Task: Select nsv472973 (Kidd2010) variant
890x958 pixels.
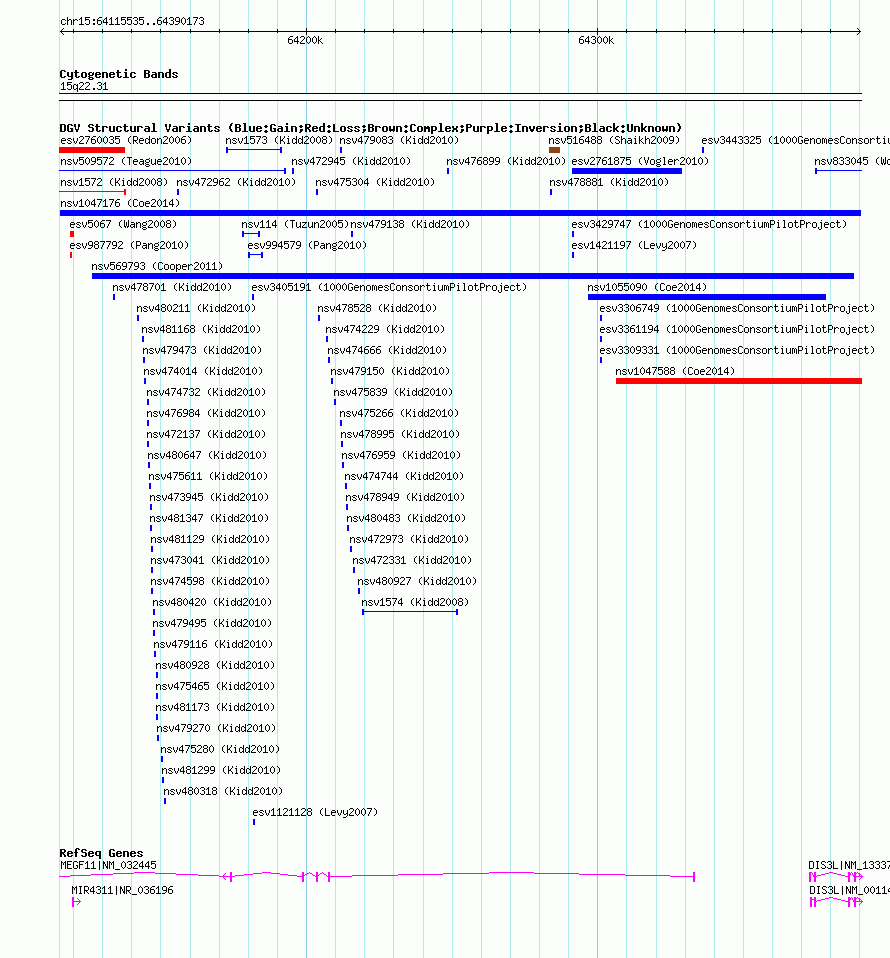Action: click(x=409, y=539)
